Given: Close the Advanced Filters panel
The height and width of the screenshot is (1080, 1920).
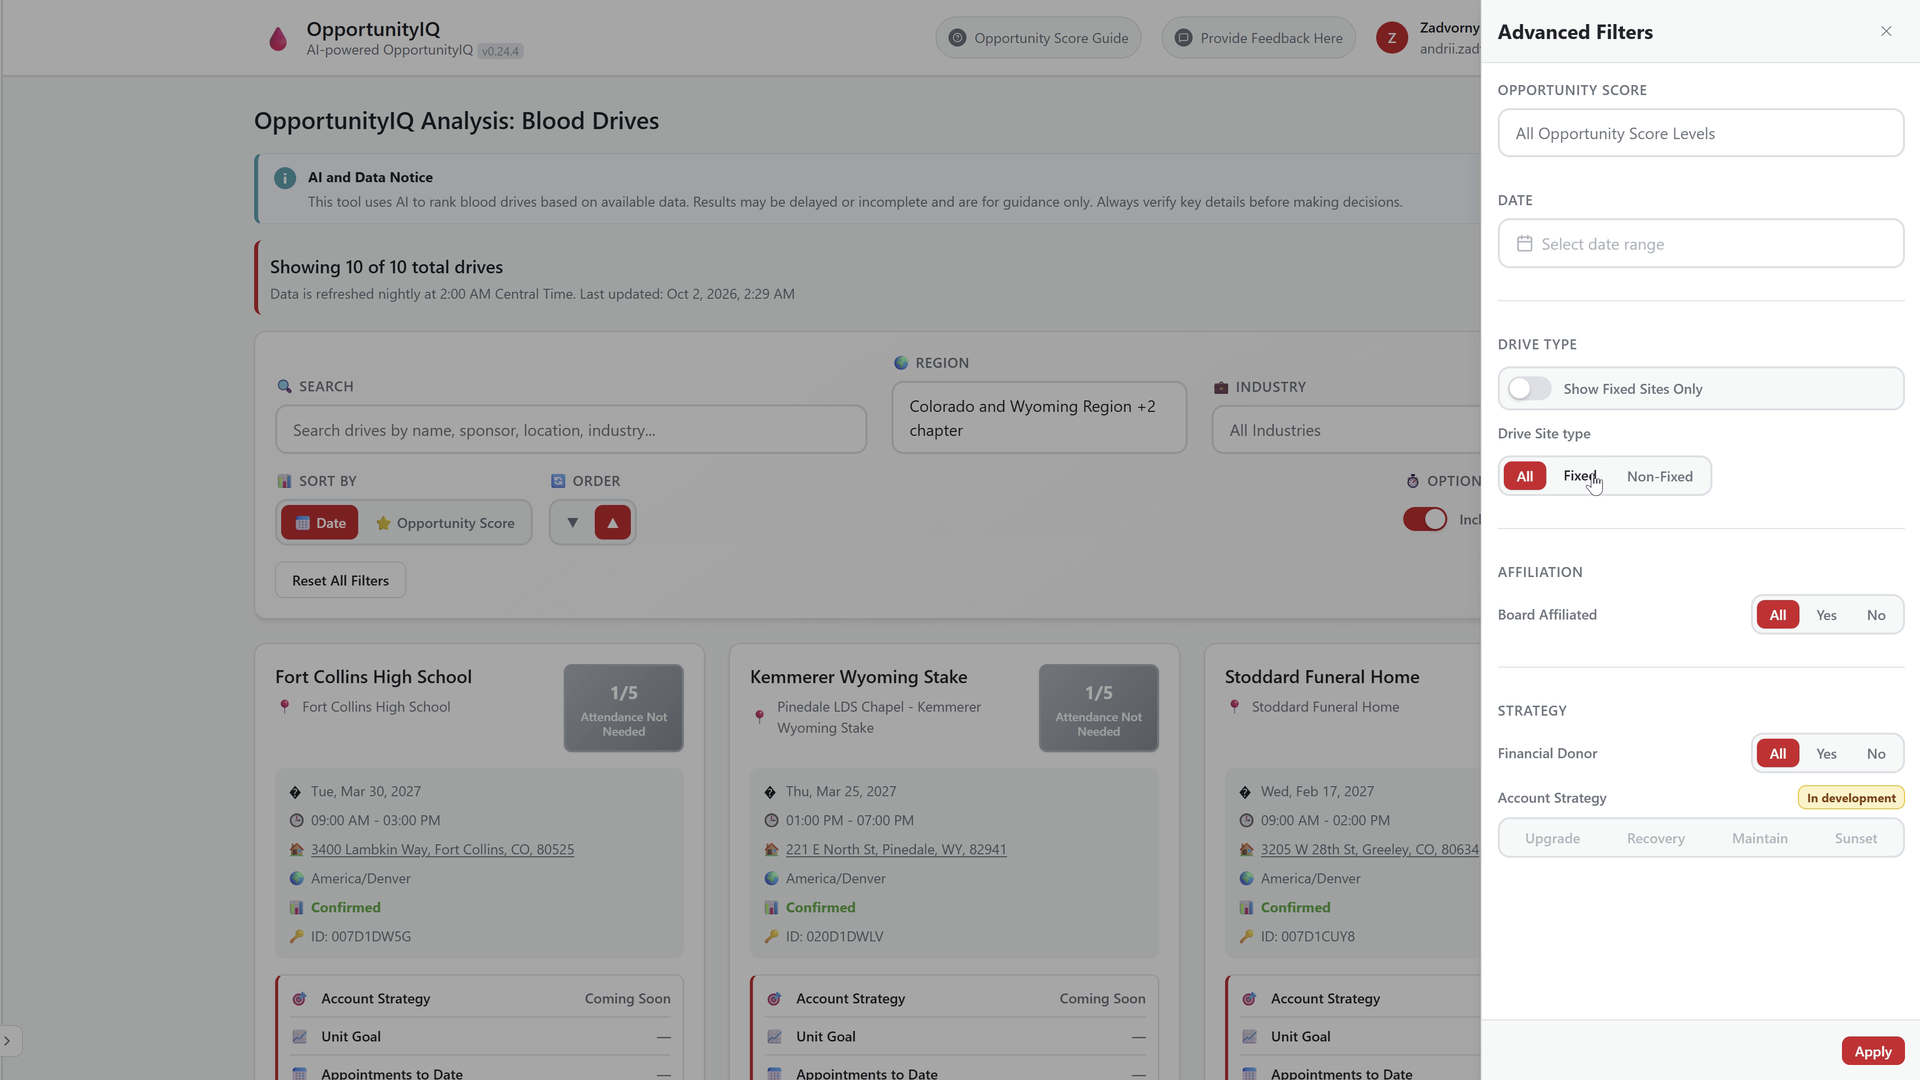Looking at the screenshot, I should tap(1886, 31).
